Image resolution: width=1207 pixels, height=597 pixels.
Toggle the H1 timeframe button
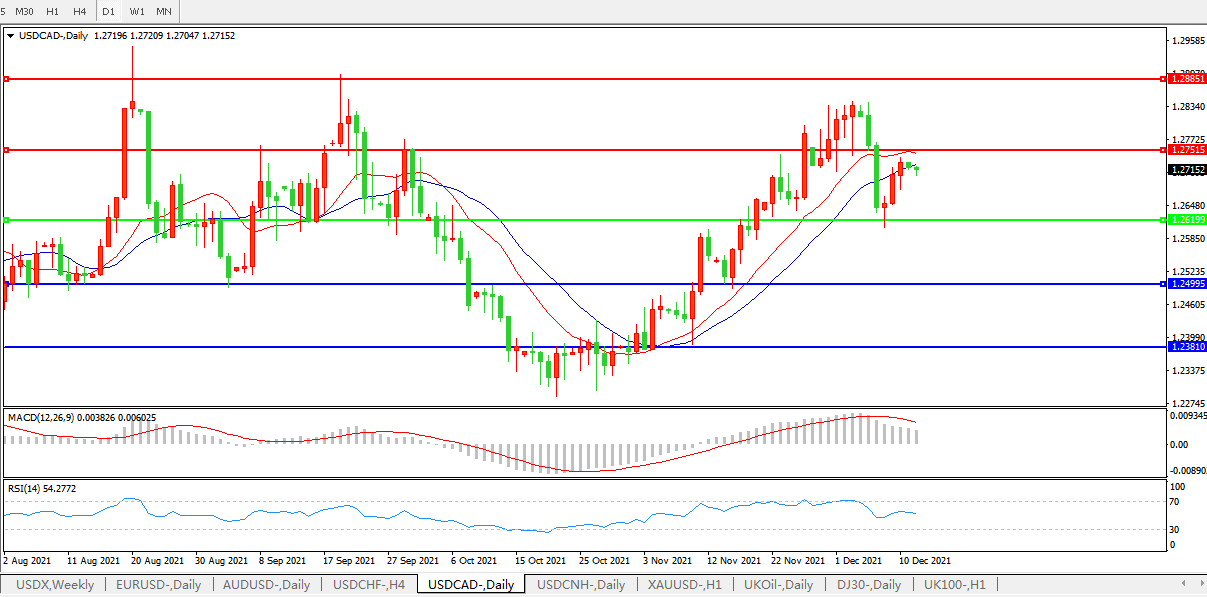click(53, 11)
